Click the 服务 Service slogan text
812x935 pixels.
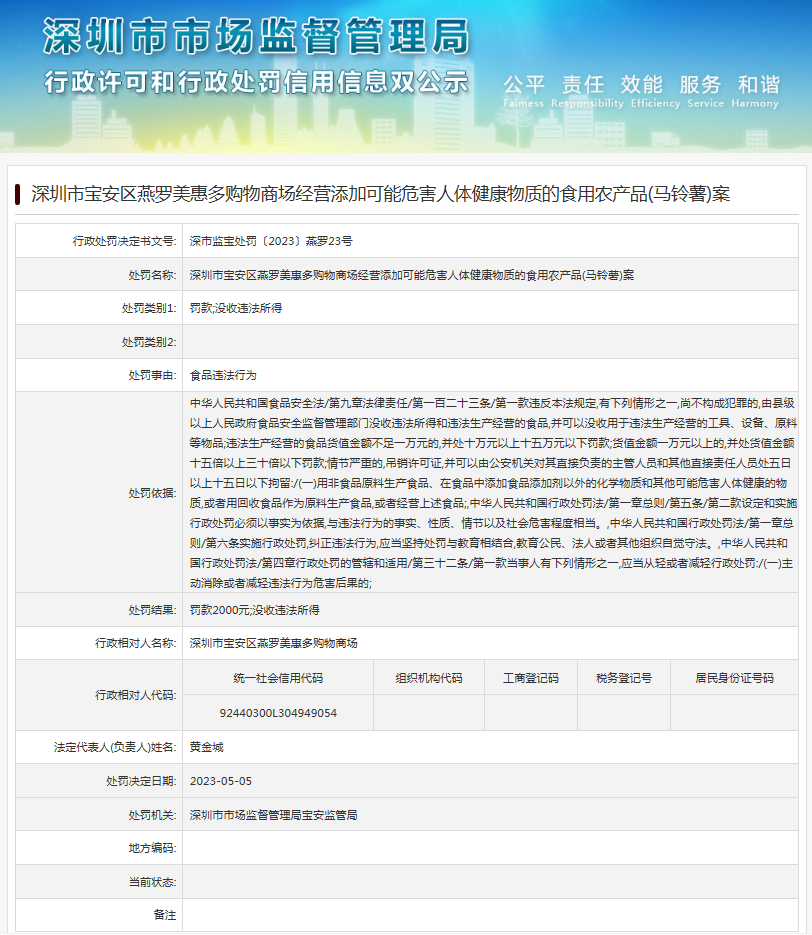(705, 91)
